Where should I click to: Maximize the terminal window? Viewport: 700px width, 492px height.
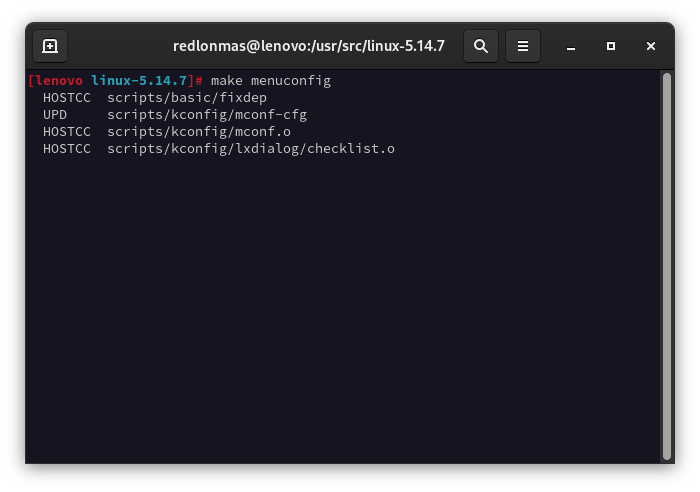point(611,46)
